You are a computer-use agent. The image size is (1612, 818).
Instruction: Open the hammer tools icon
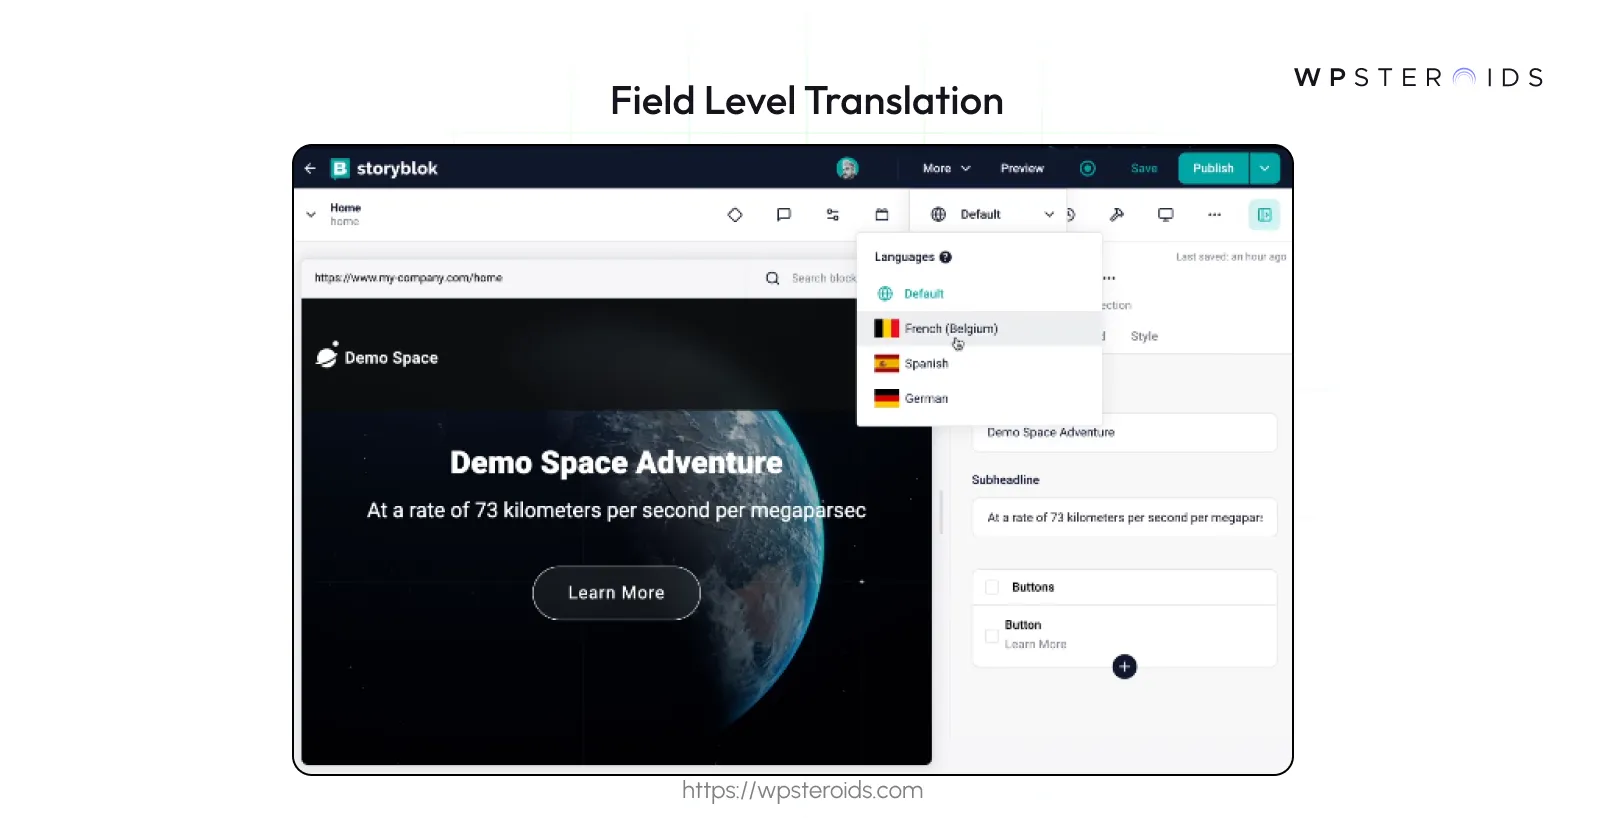tap(1117, 214)
